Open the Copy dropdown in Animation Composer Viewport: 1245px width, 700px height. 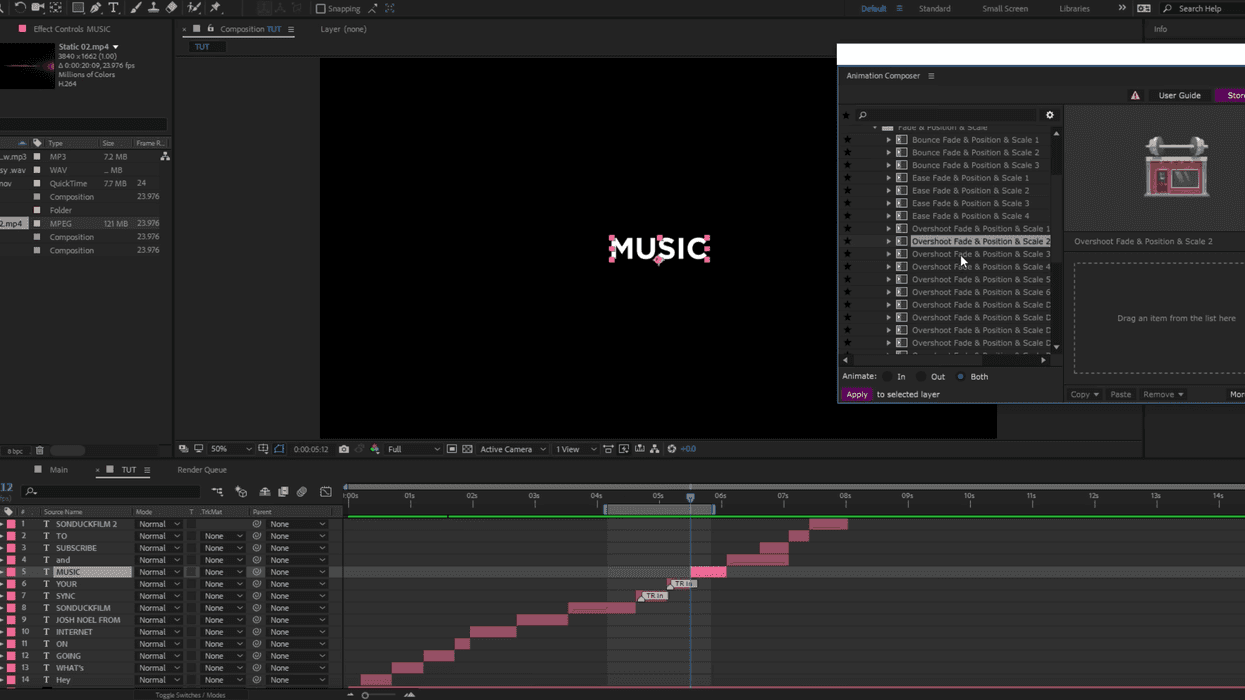click(x=1084, y=394)
